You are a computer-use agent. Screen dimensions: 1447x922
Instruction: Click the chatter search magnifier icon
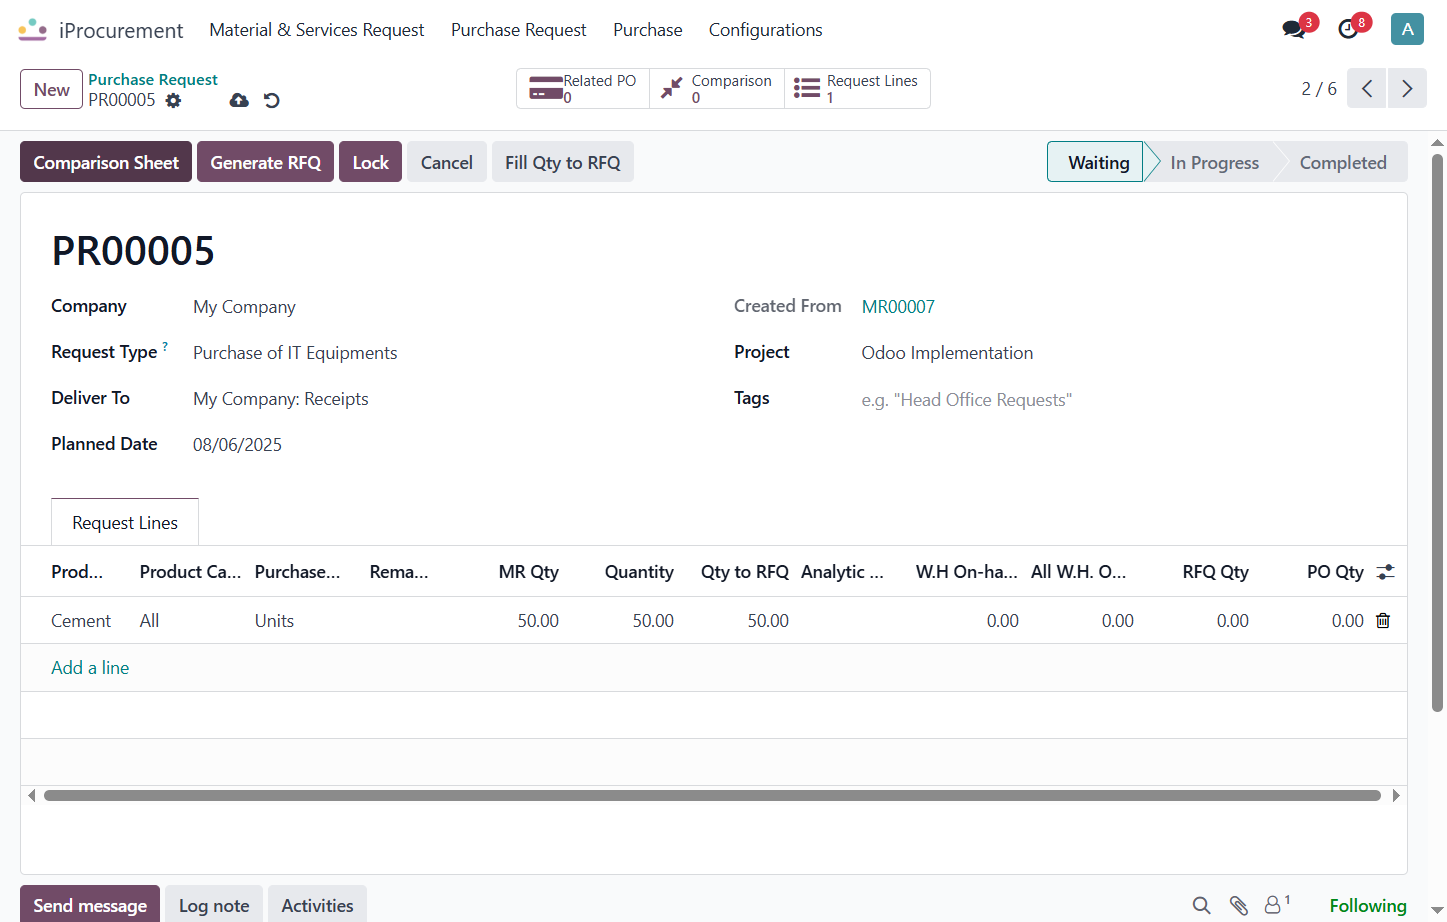tap(1202, 905)
